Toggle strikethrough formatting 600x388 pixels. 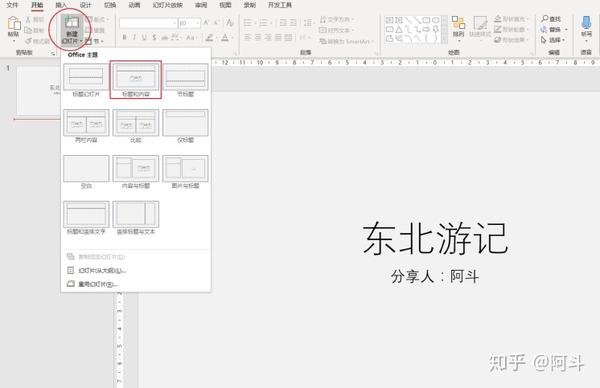[165, 37]
